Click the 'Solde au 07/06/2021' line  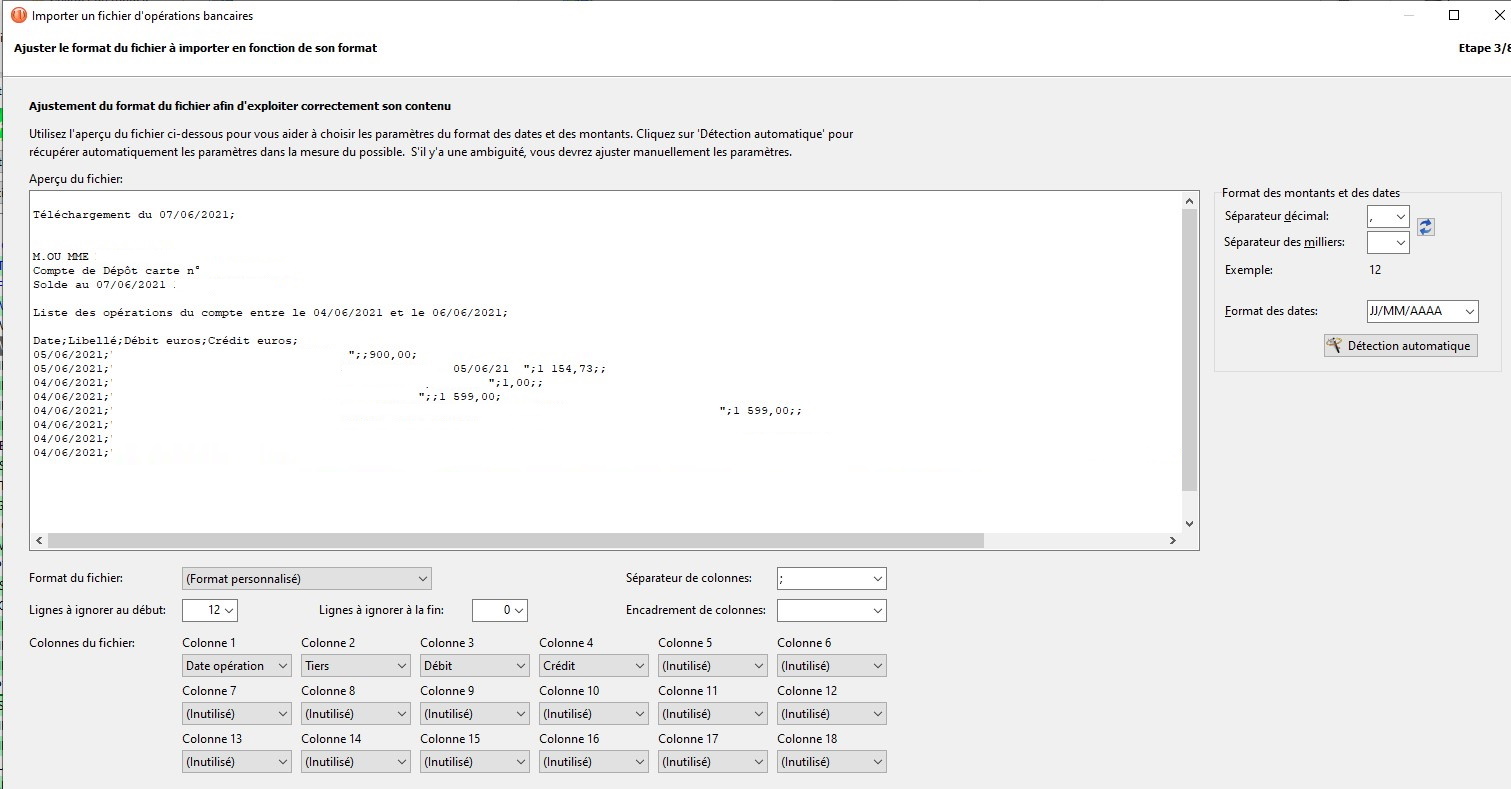point(99,285)
